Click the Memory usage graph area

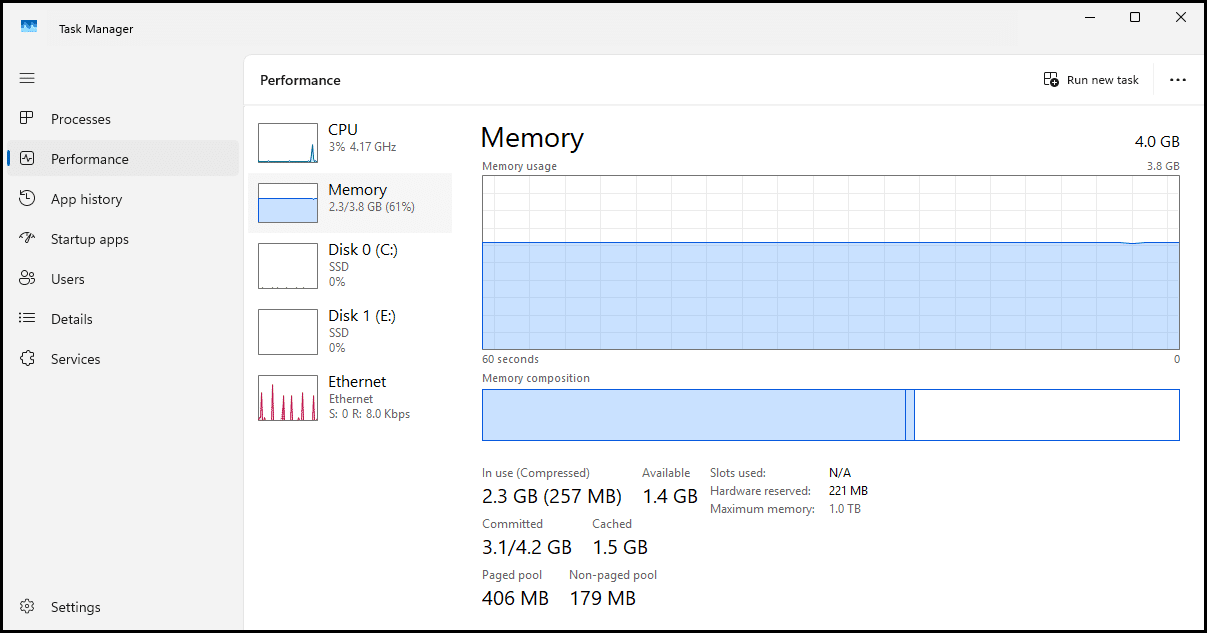point(830,262)
